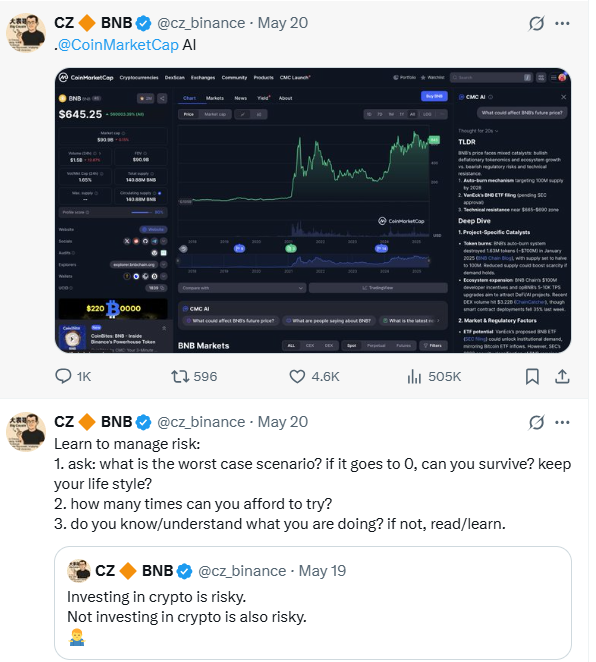This screenshot has height=662, width=596.
Task: Open the embedded CoinMarketCap screenshot image
Action: coord(313,210)
